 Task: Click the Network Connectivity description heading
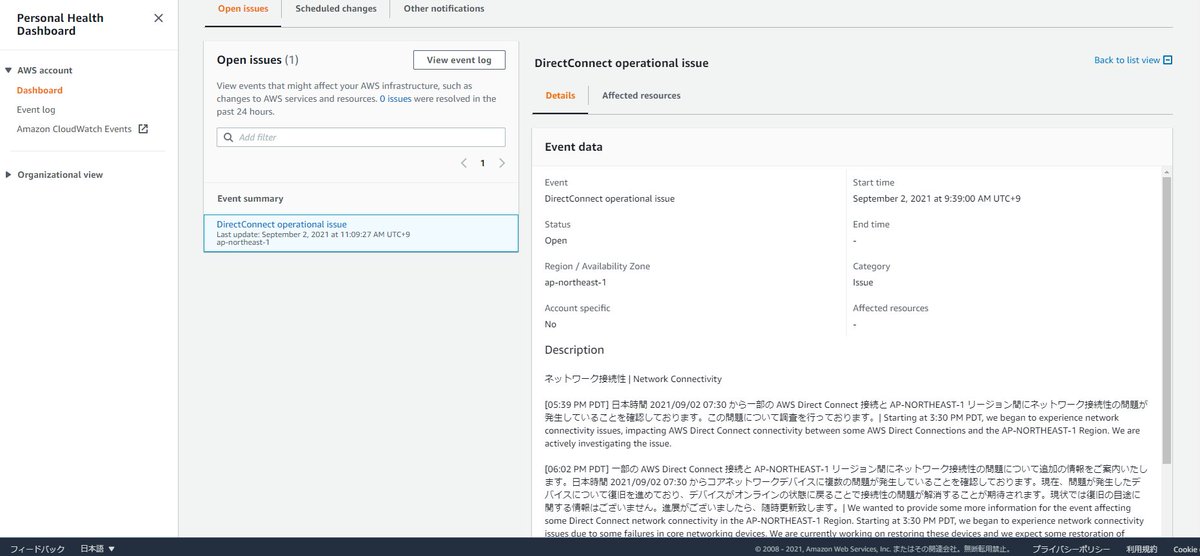633,379
